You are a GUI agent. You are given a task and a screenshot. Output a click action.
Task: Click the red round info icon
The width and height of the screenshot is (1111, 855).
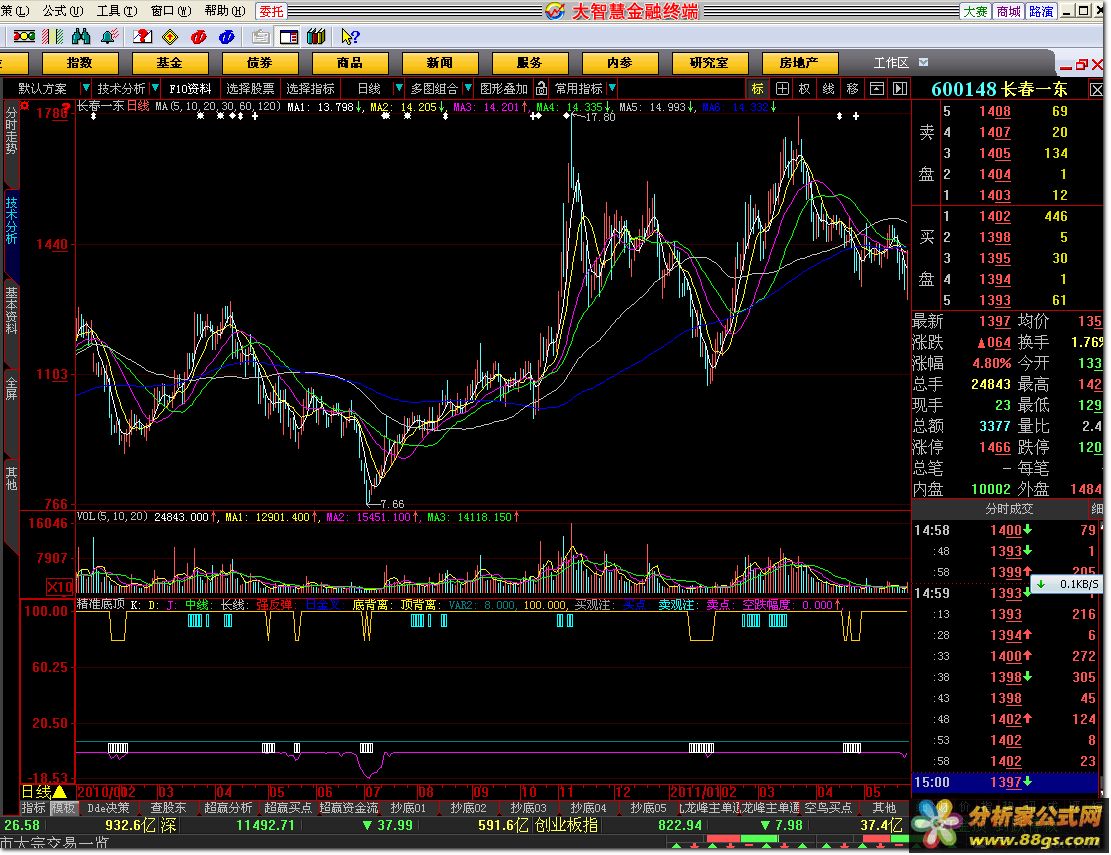pyautogui.click(x=198, y=36)
